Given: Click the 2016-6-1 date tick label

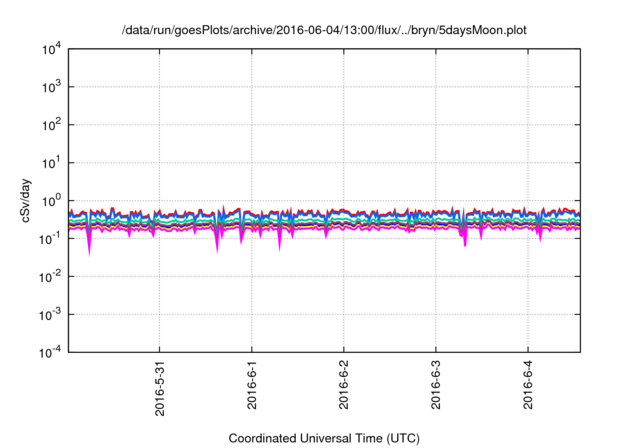Looking at the screenshot, I should 252,384.
